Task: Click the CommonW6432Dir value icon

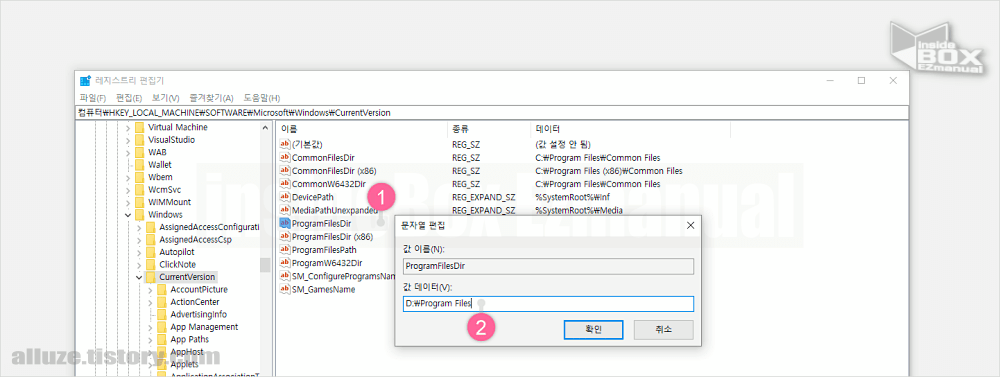Action: (x=285, y=184)
